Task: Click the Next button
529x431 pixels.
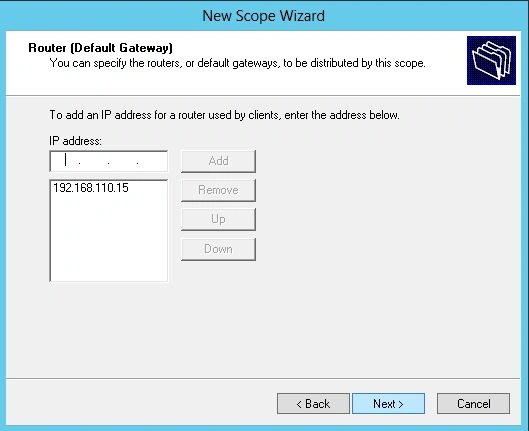Action: click(x=388, y=403)
